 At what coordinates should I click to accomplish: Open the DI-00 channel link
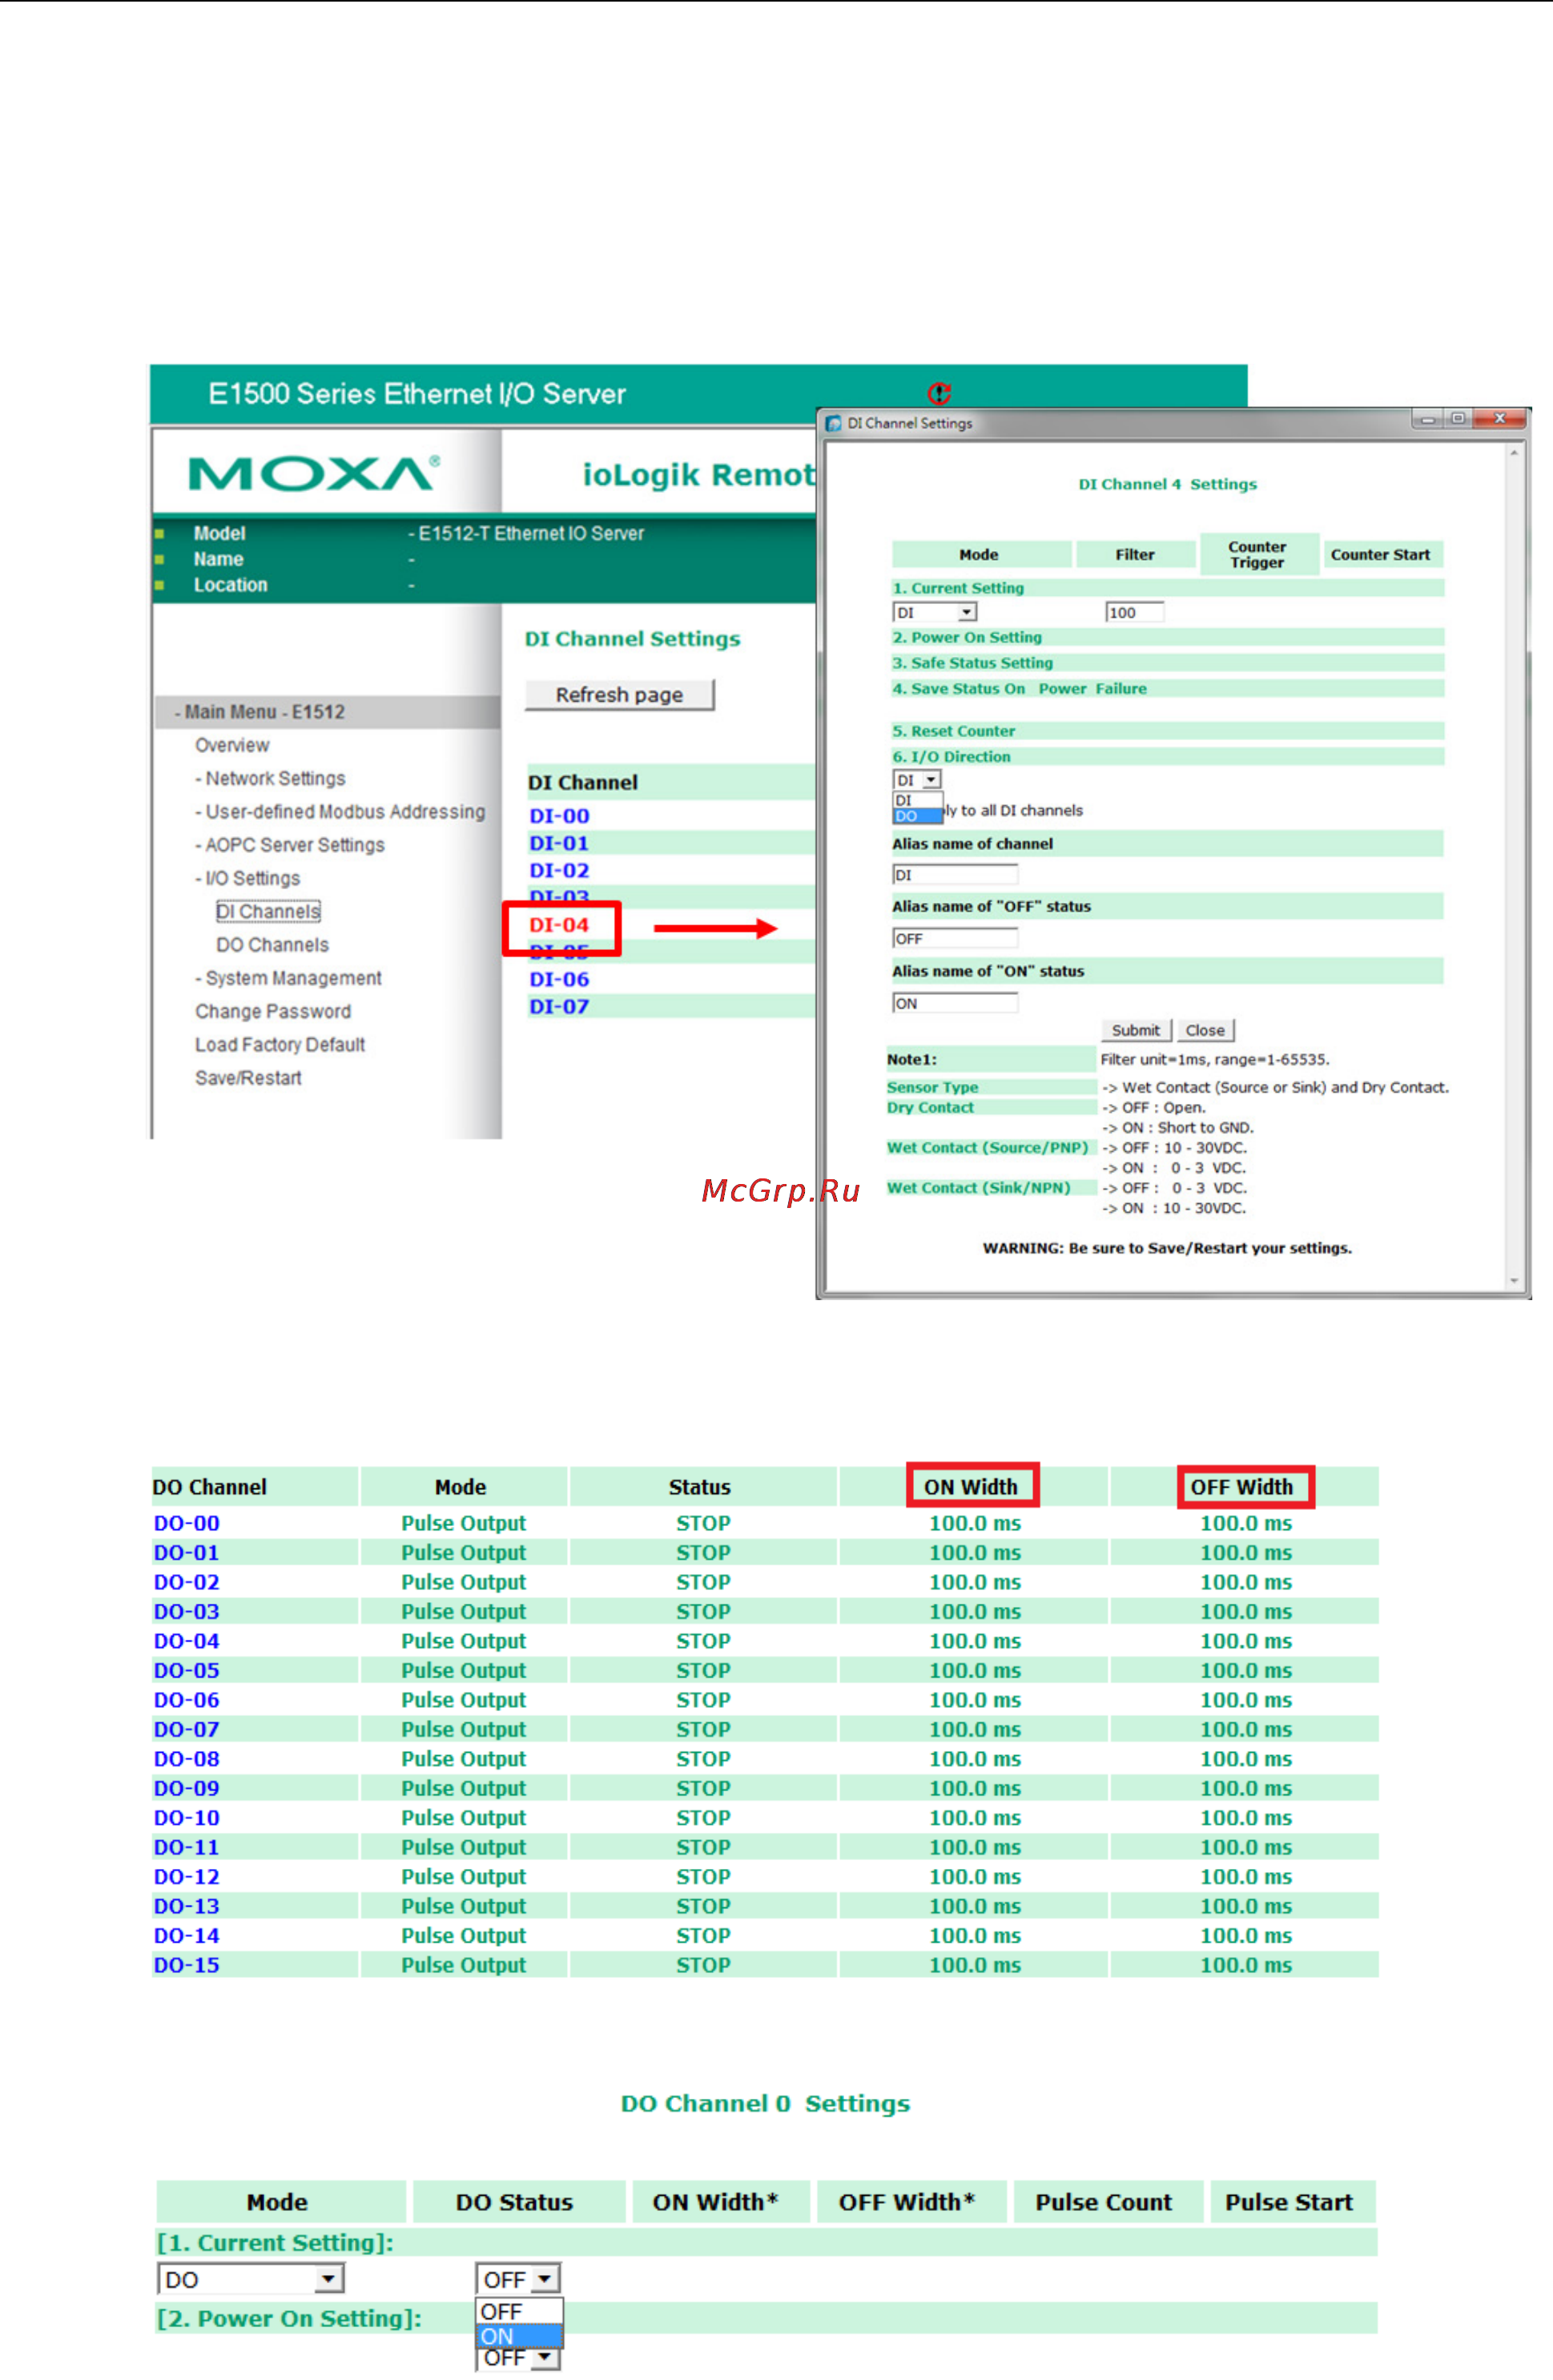559,816
